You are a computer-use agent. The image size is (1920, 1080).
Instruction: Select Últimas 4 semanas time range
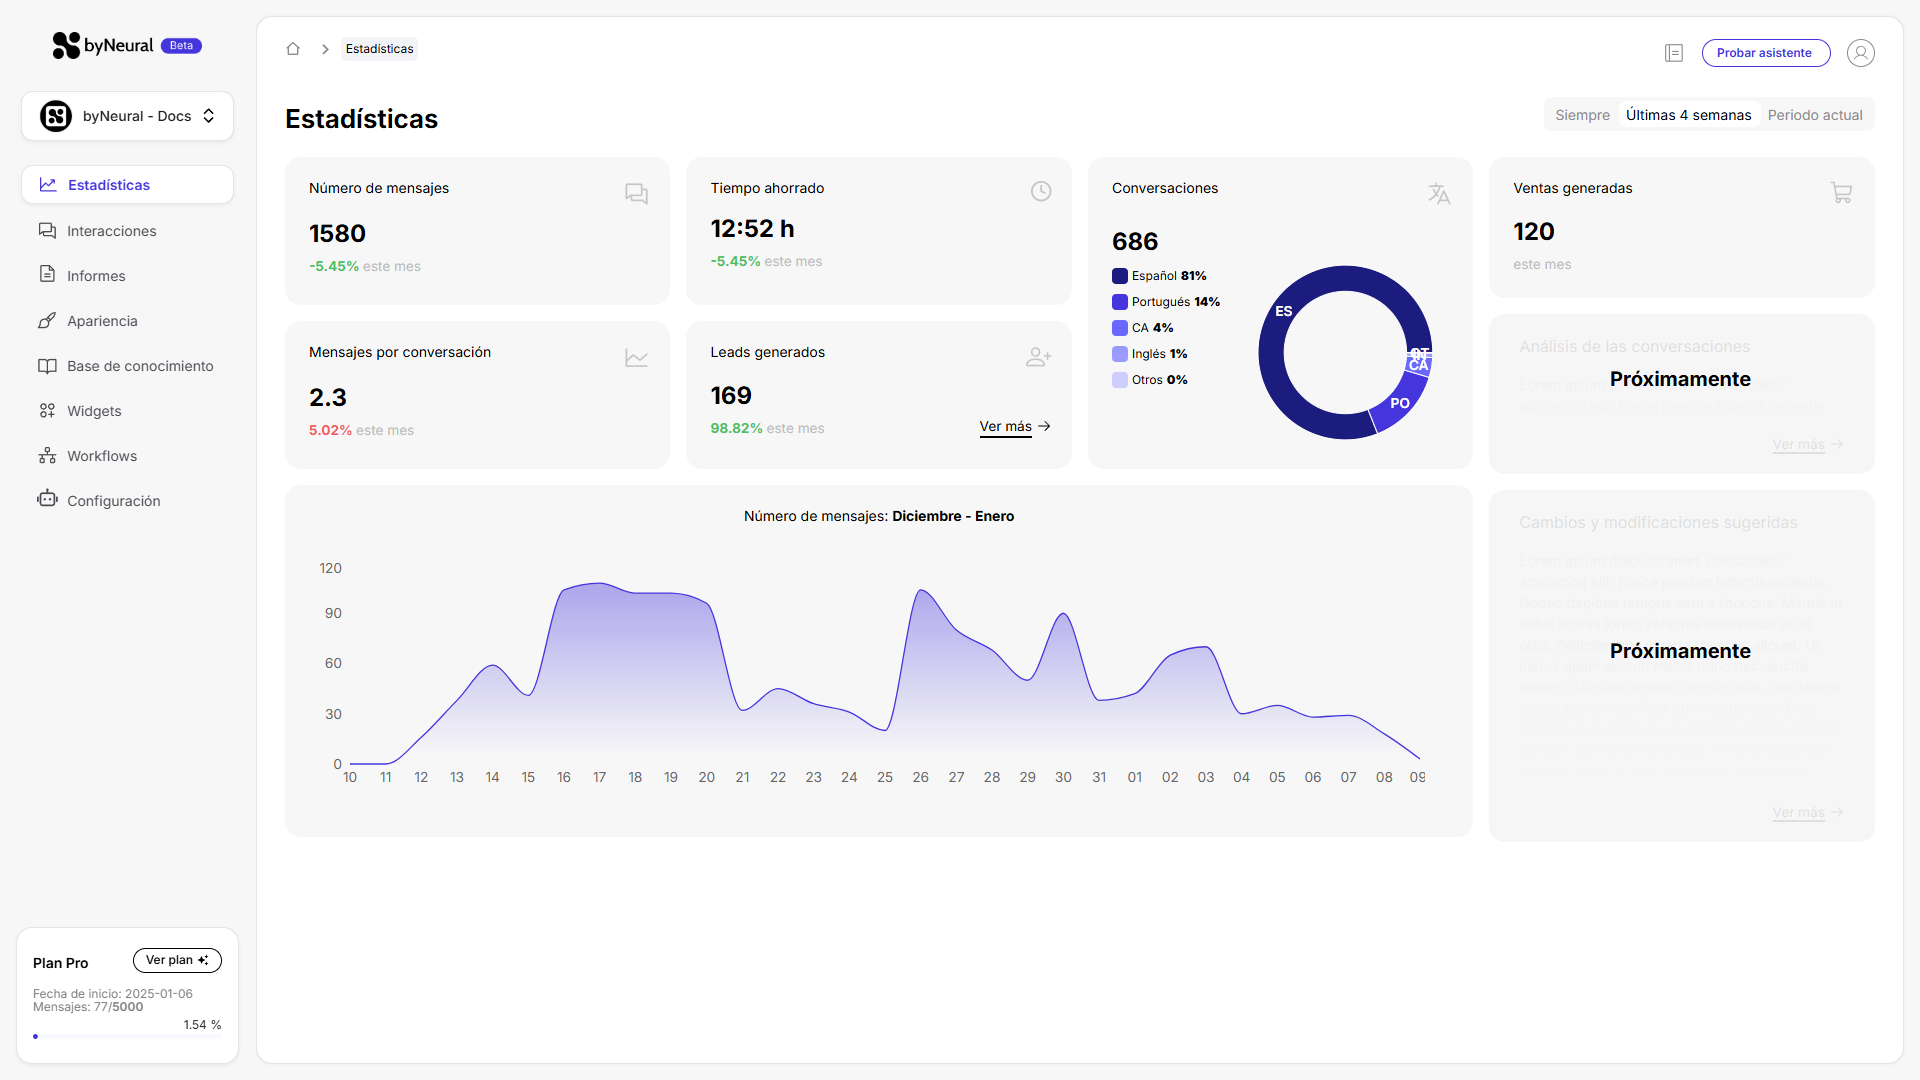tap(1688, 115)
